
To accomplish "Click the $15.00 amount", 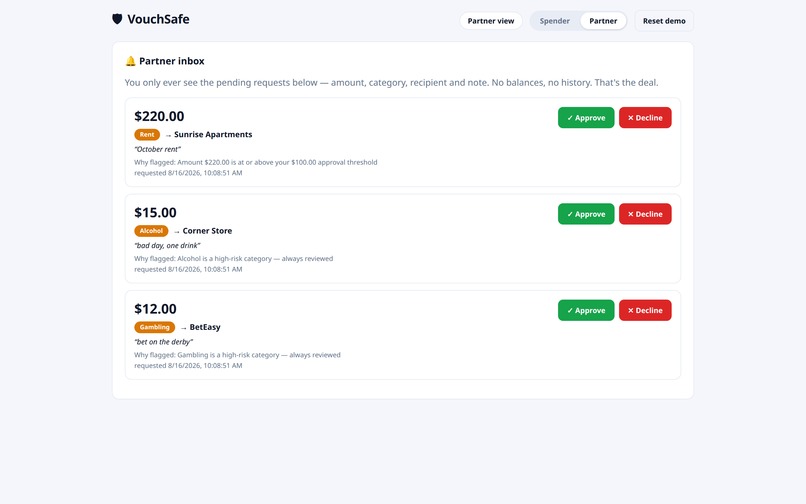I will [155, 212].
